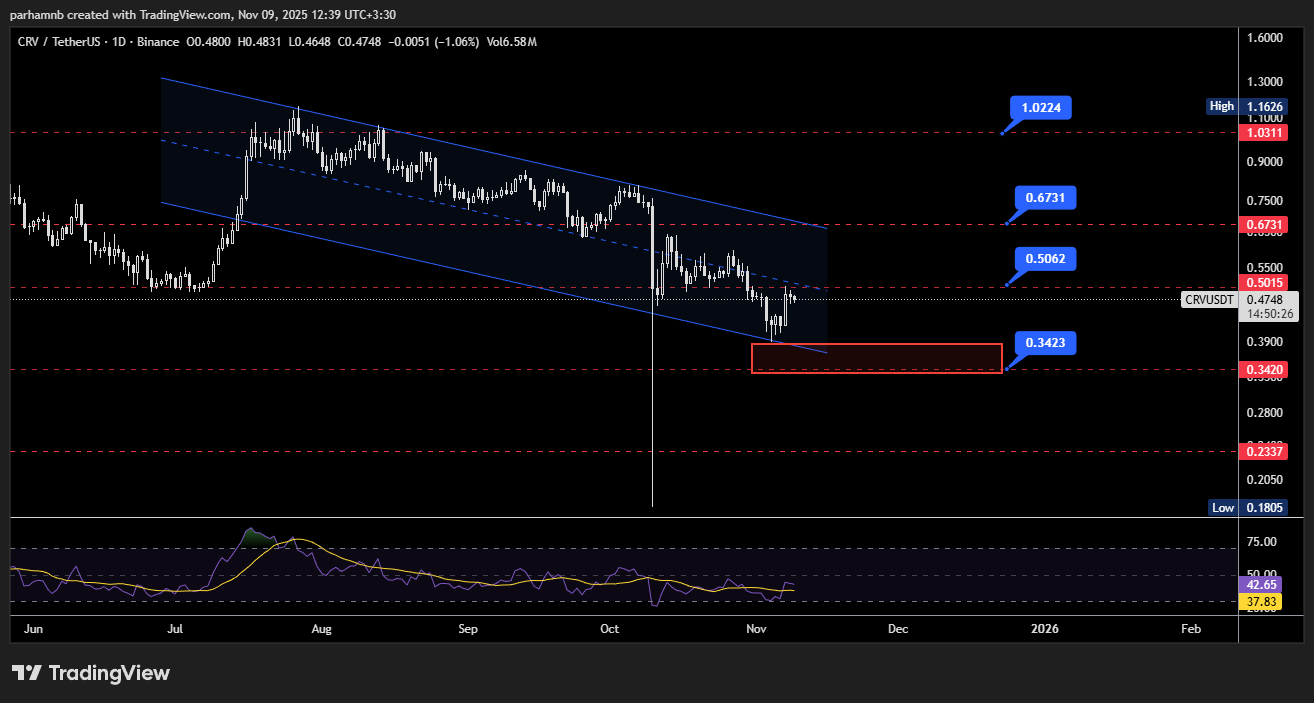Click the TradingView logo icon

27,673
